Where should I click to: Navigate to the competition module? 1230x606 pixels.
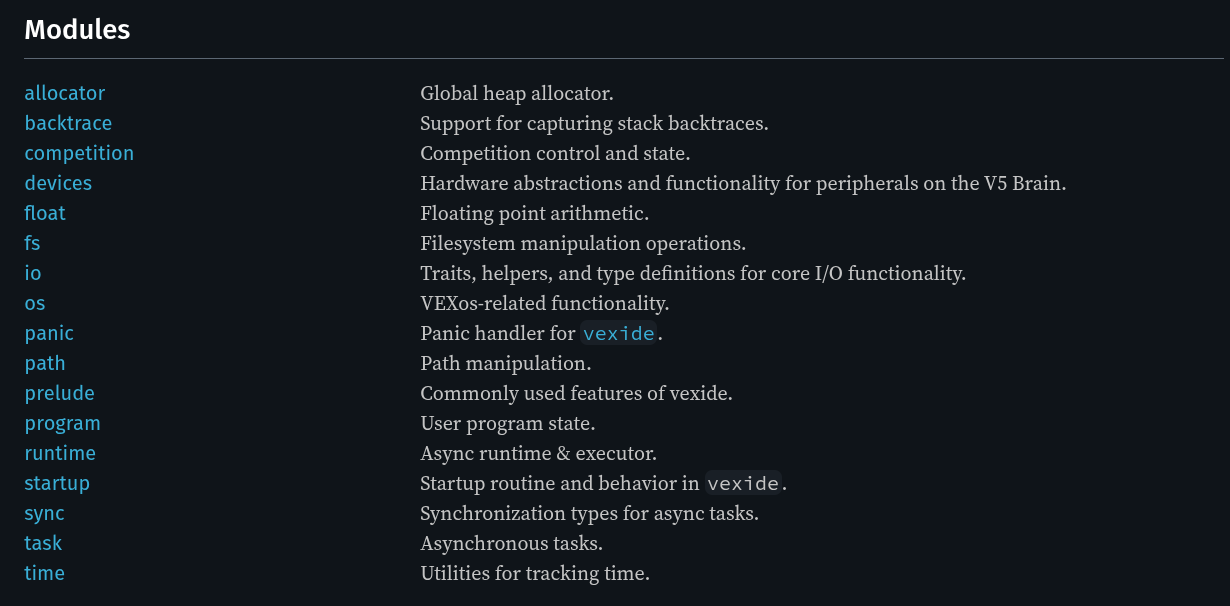pyautogui.click(x=79, y=153)
